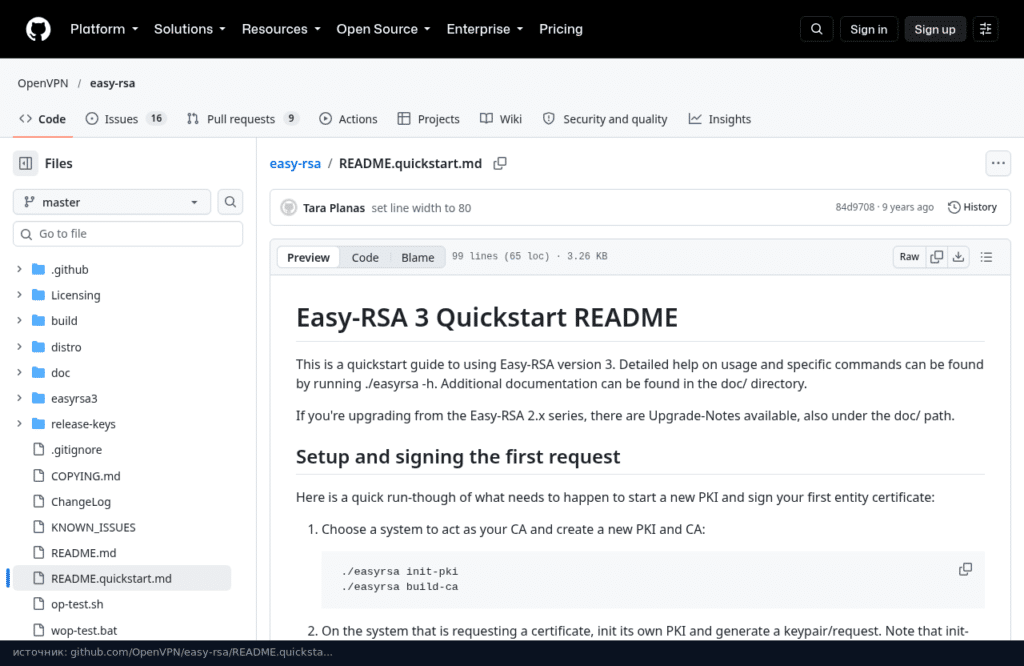Viewport: 1024px width, 666px height.
Task: Open the appearance settings icon beside Sign up
Action: tap(985, 29)
